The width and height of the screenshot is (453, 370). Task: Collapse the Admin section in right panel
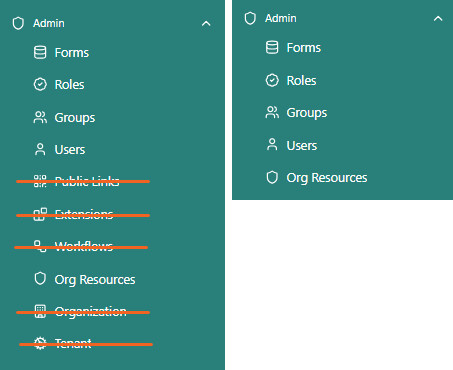click(438, 19)
